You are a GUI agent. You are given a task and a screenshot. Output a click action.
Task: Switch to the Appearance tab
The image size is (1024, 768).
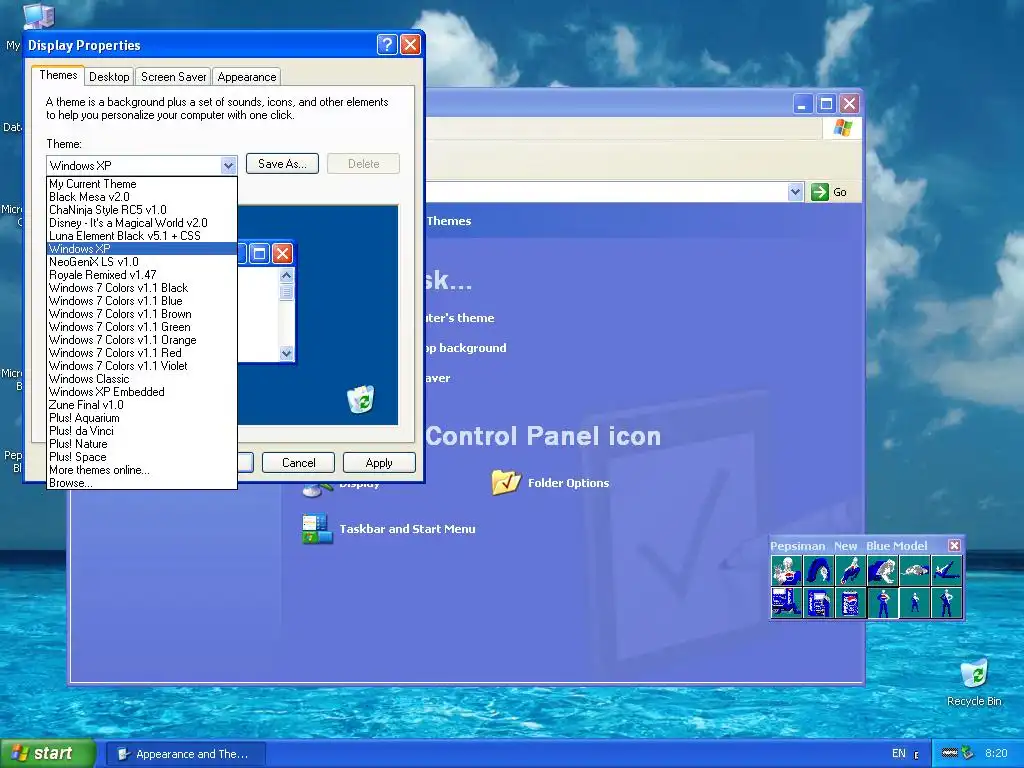(x=247, y=76)
